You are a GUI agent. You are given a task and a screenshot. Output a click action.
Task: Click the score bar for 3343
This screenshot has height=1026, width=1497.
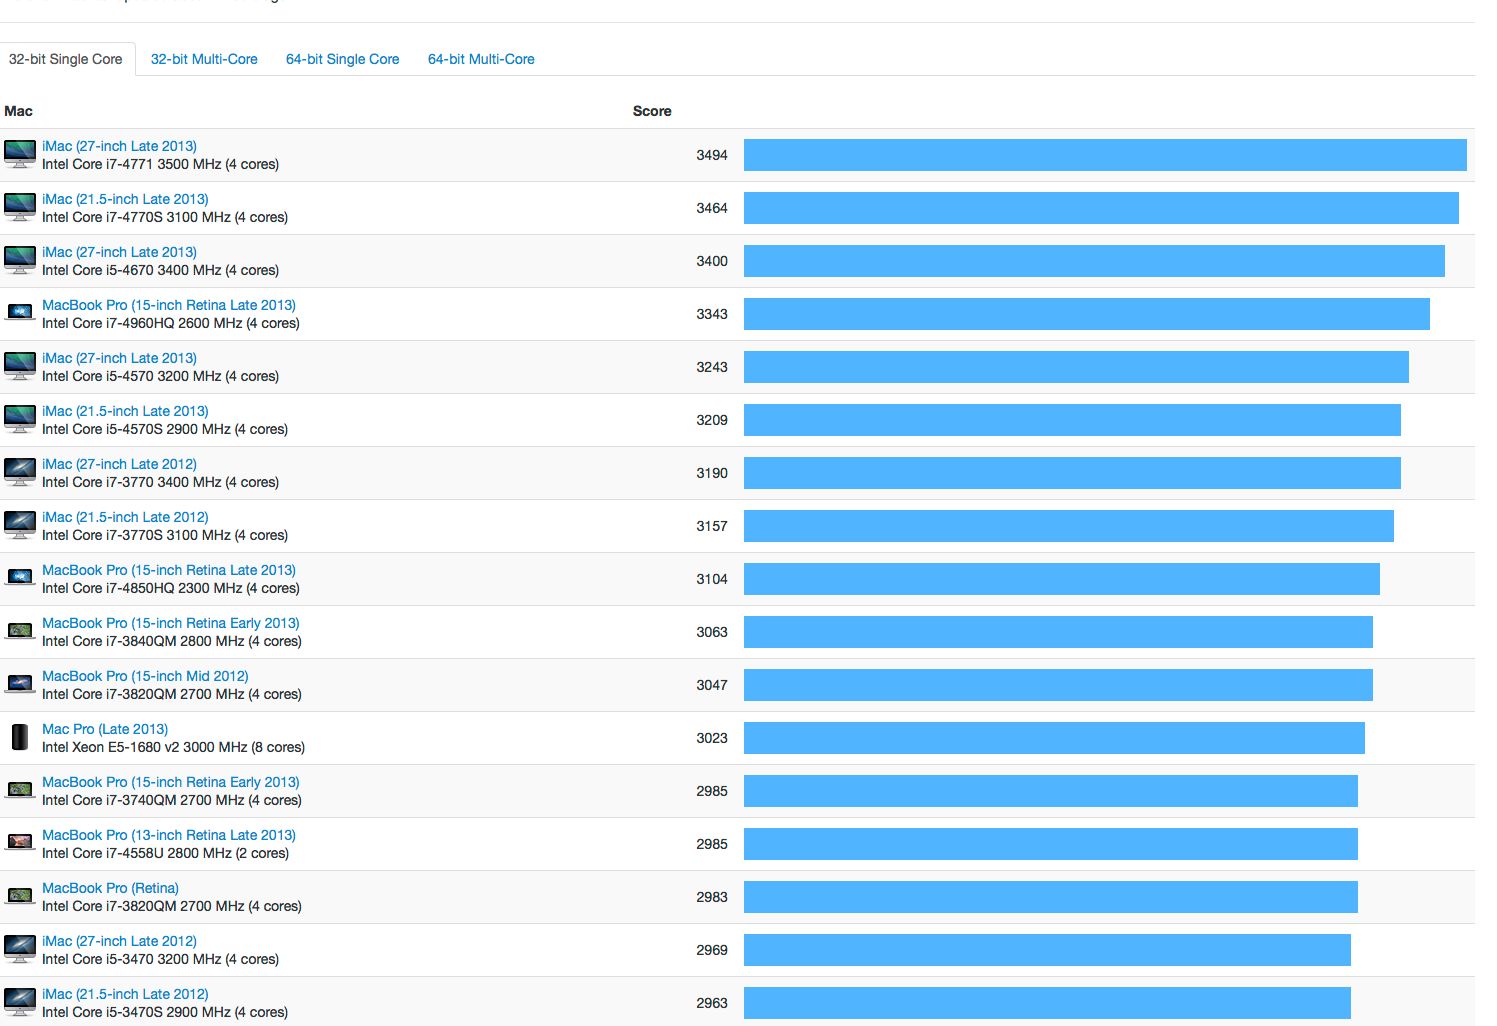[x=1087, y=314]
